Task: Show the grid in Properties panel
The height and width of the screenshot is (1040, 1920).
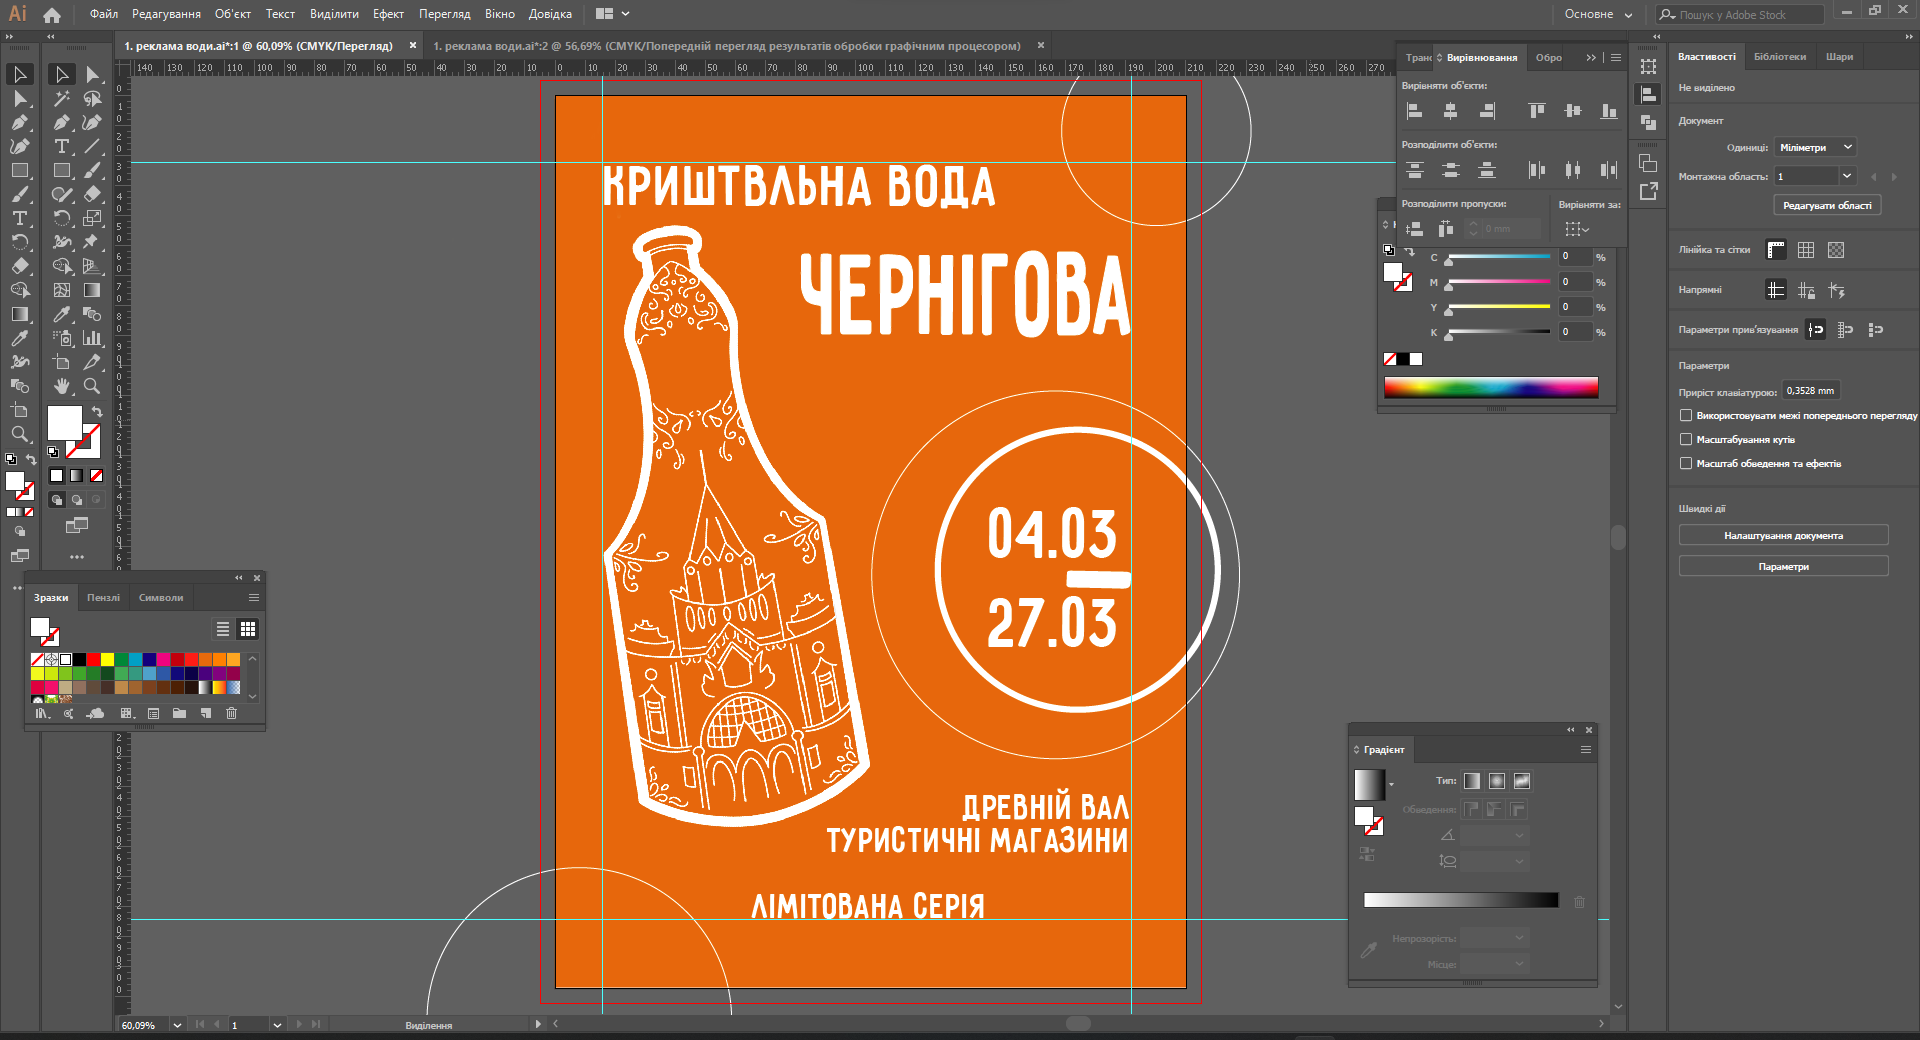Action: coord(1805,250)
